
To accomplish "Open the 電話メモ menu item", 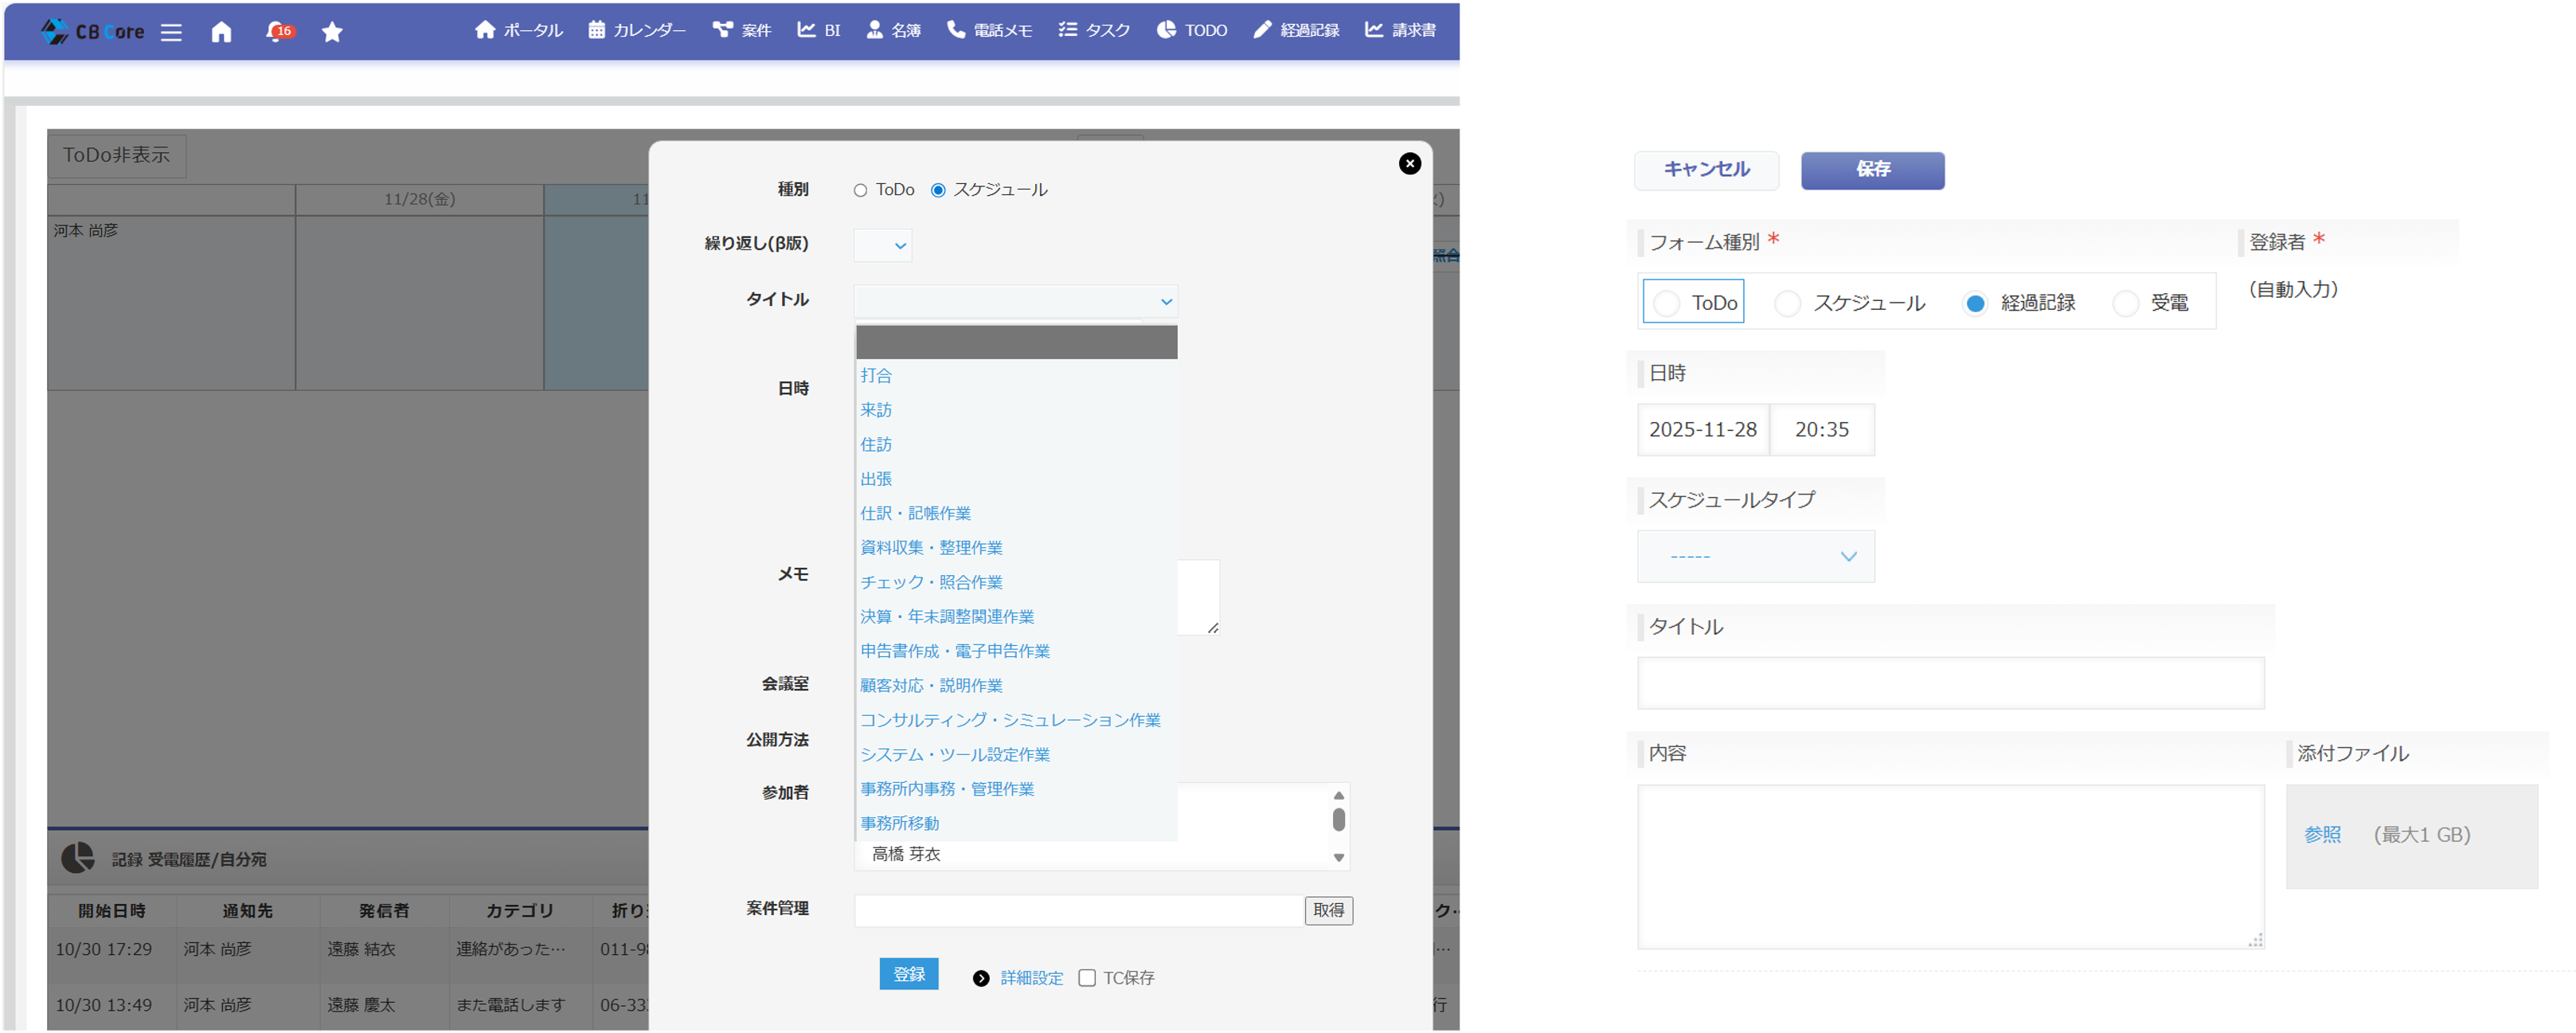I will point(990,31).
